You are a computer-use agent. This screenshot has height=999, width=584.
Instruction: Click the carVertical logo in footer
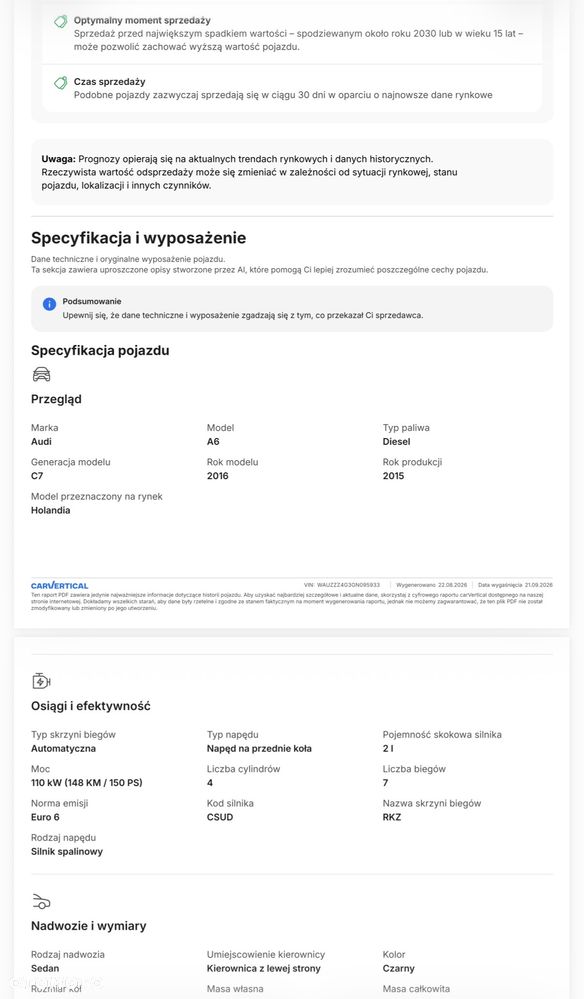coord(59,586)
